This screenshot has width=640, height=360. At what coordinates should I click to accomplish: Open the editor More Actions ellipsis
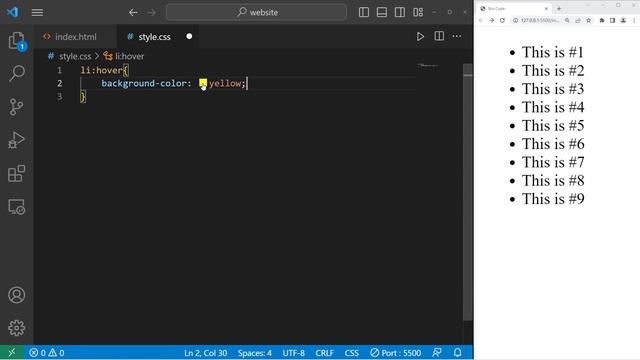(x=457, y=36)
